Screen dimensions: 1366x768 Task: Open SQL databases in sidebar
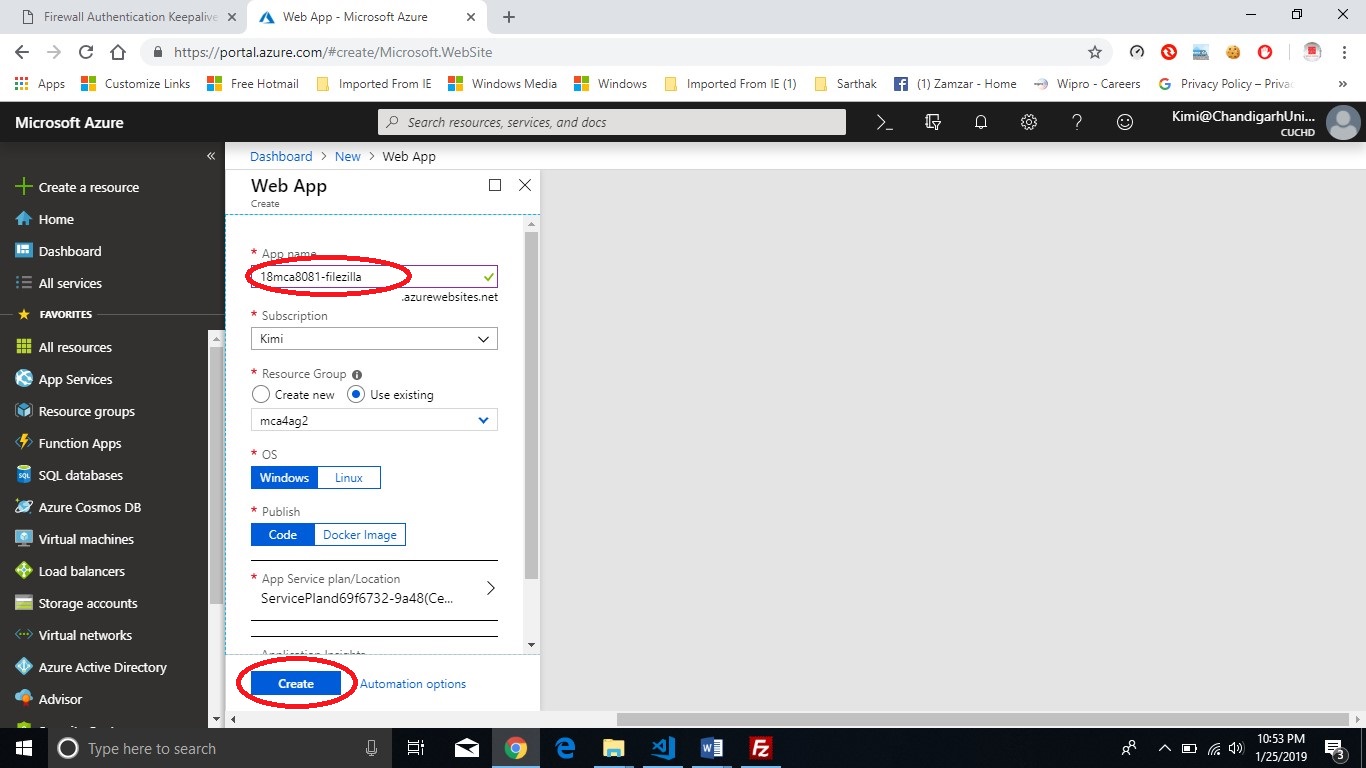click(69, 475)
